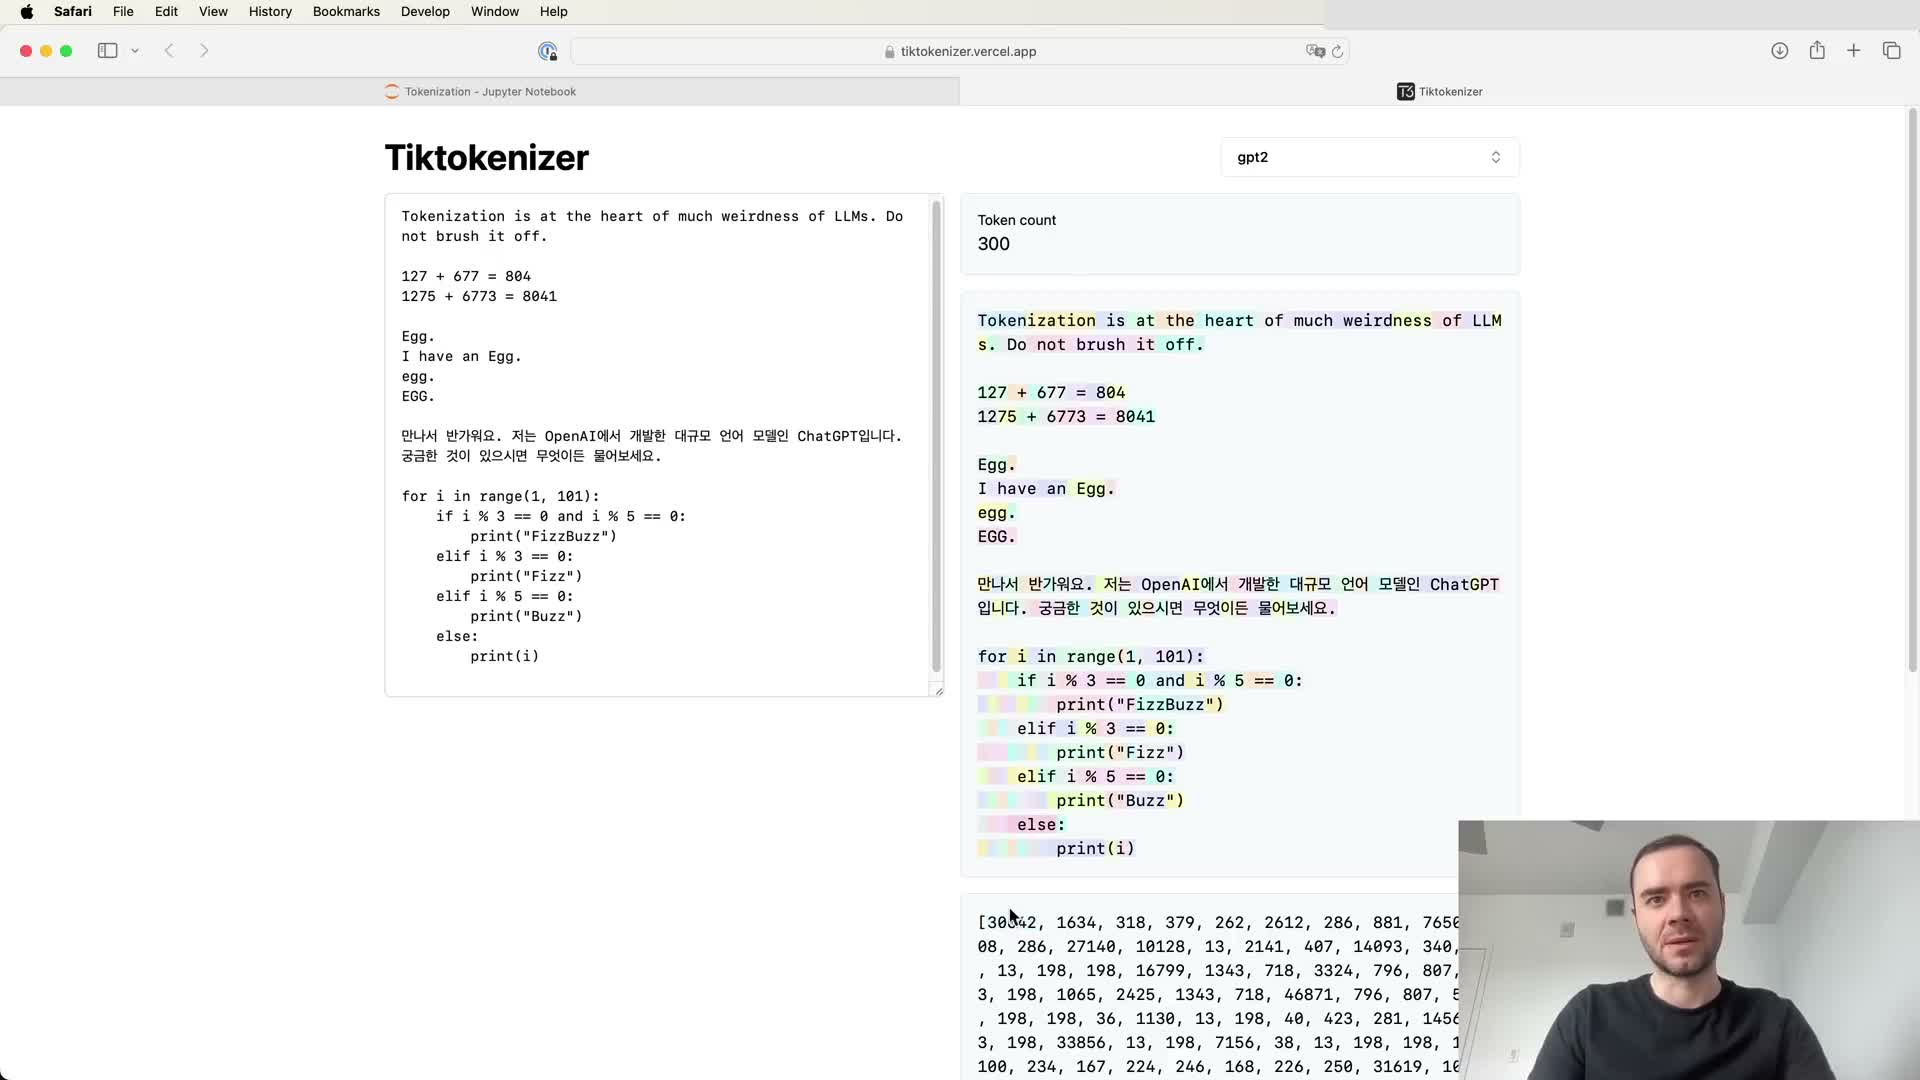Expand the tab group chevron beside sidebar
This screenshot has height=1080, width=1920.
click(135, 51)
